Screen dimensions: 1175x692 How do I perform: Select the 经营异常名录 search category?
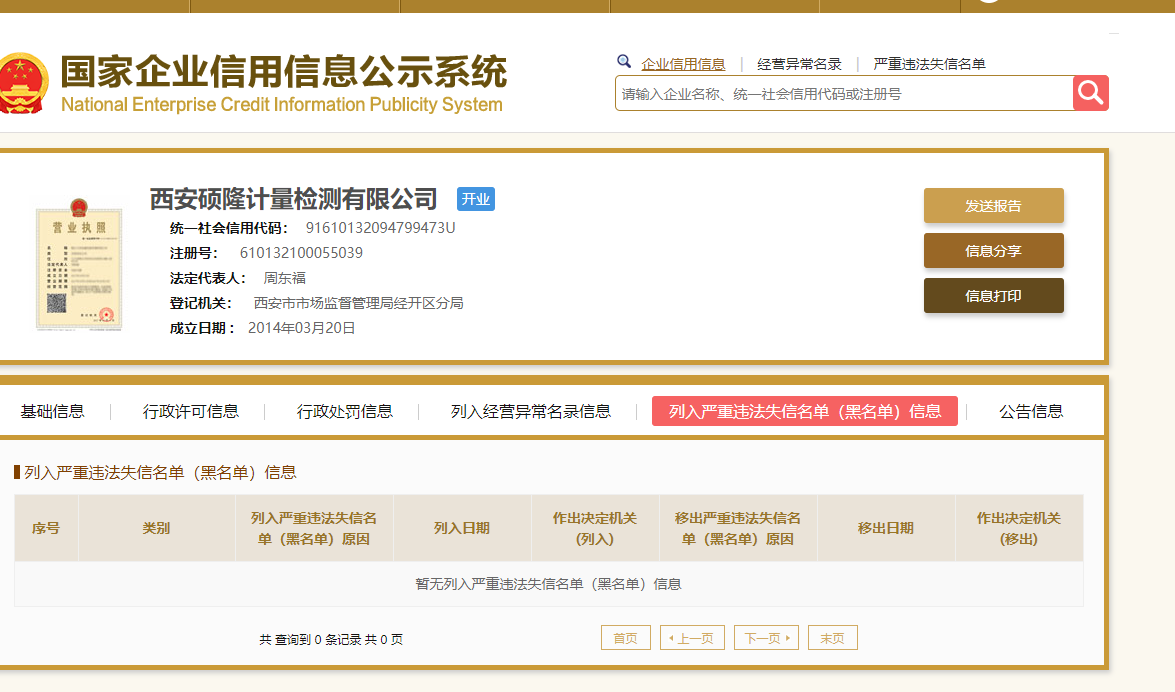[x=799, y=64]
